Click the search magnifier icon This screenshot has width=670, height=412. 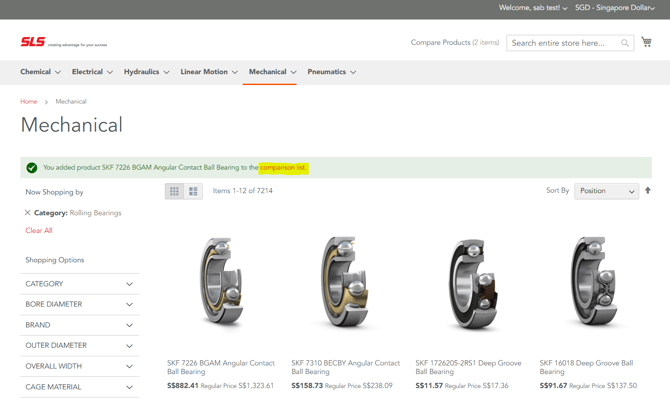625,43
